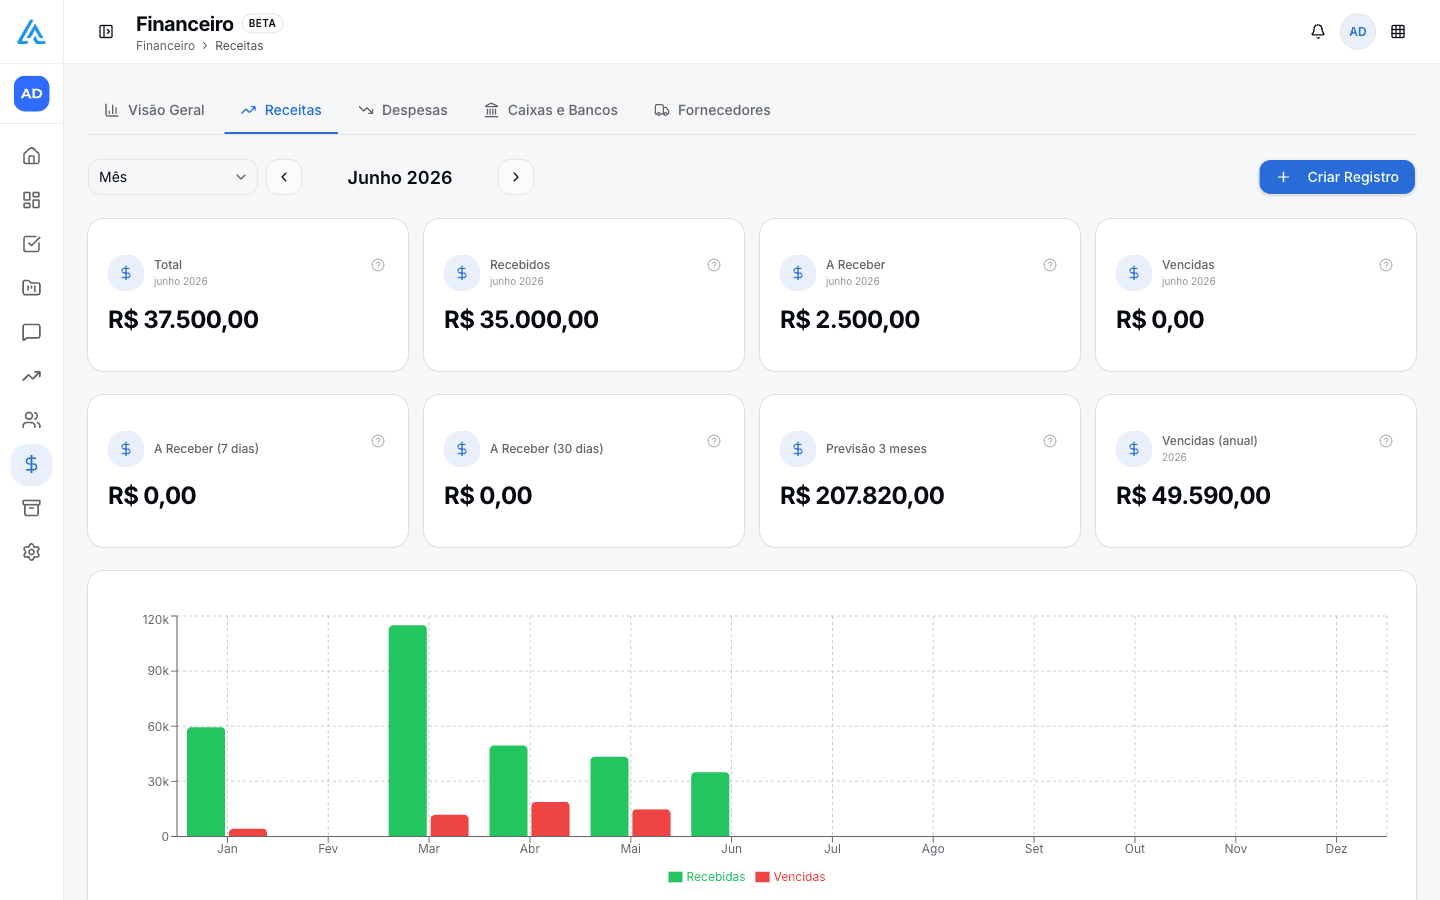Open the AD user avatar in the header

(x=1358, y=32)
